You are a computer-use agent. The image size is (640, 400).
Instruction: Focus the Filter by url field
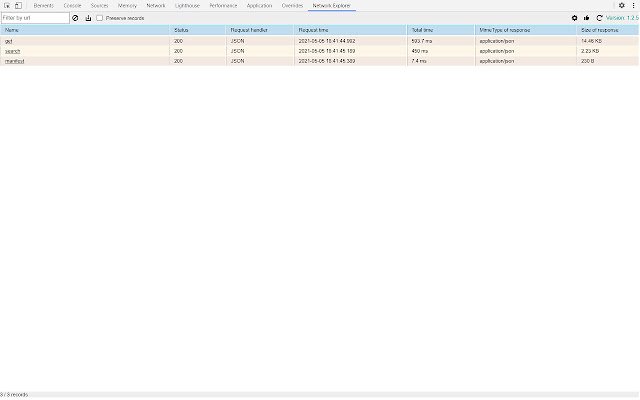36,18
